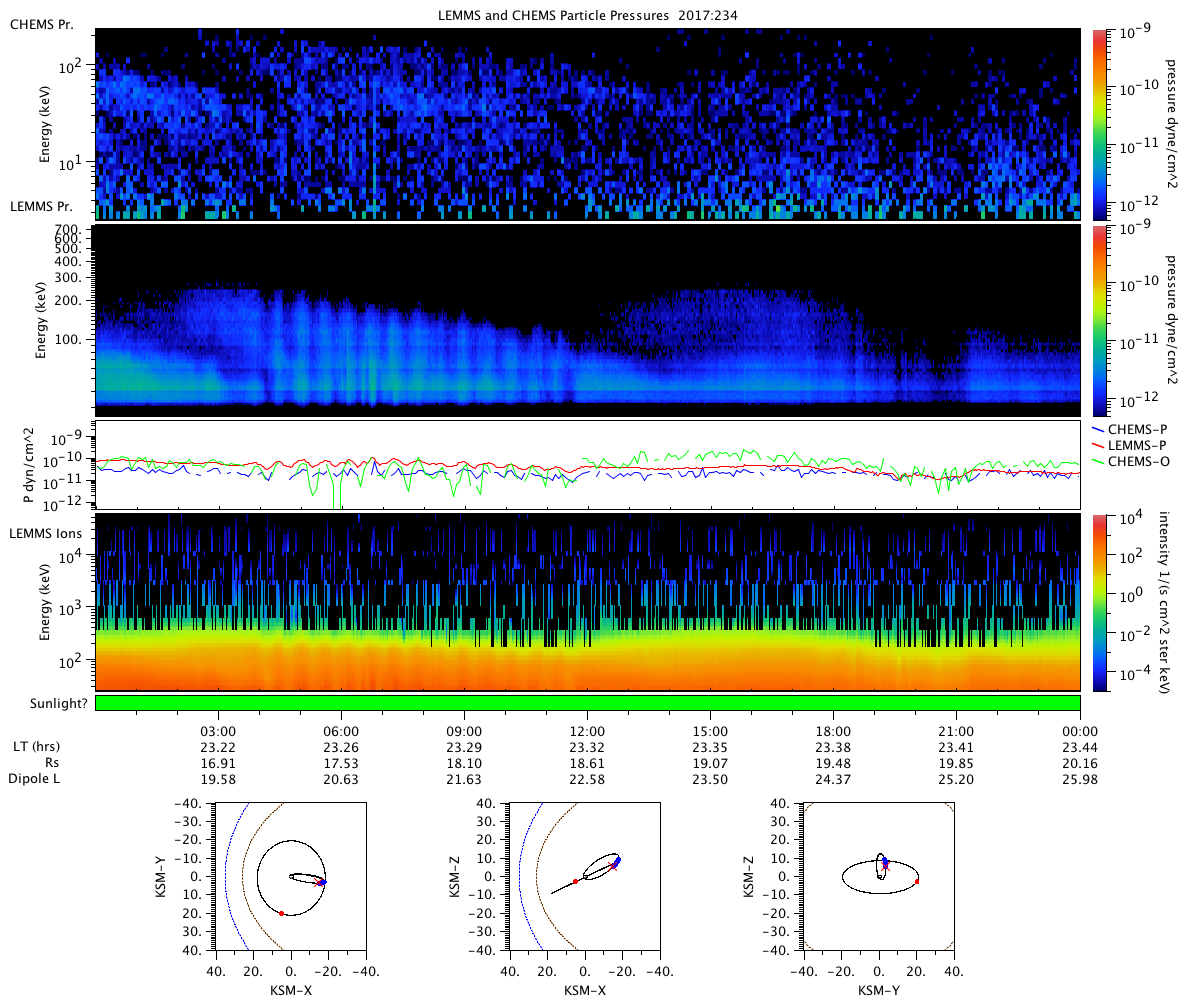Click the 09:00 time tick label
1200x1000 pixels.
pos(465,731)
